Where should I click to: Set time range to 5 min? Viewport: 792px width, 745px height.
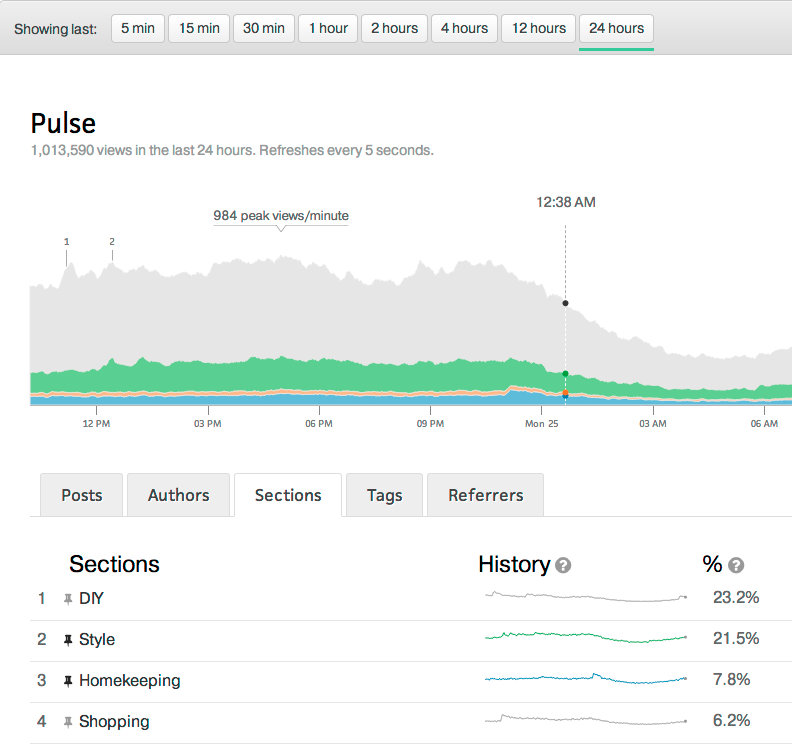point(137,28)
